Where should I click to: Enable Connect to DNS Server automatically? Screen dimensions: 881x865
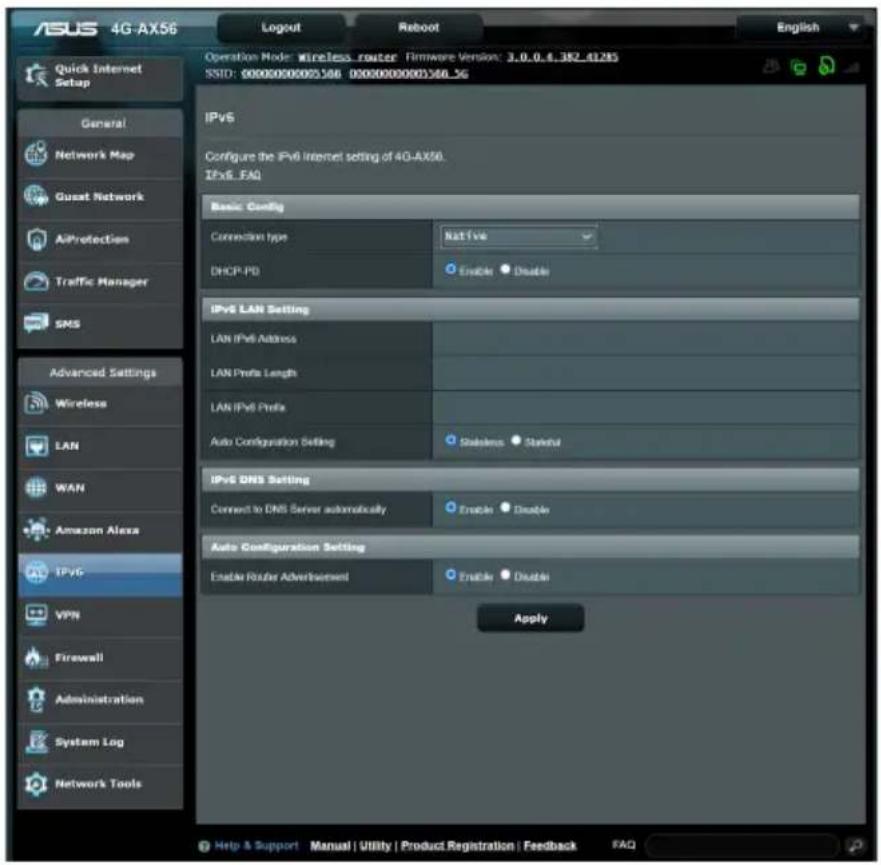coord(450,508)
